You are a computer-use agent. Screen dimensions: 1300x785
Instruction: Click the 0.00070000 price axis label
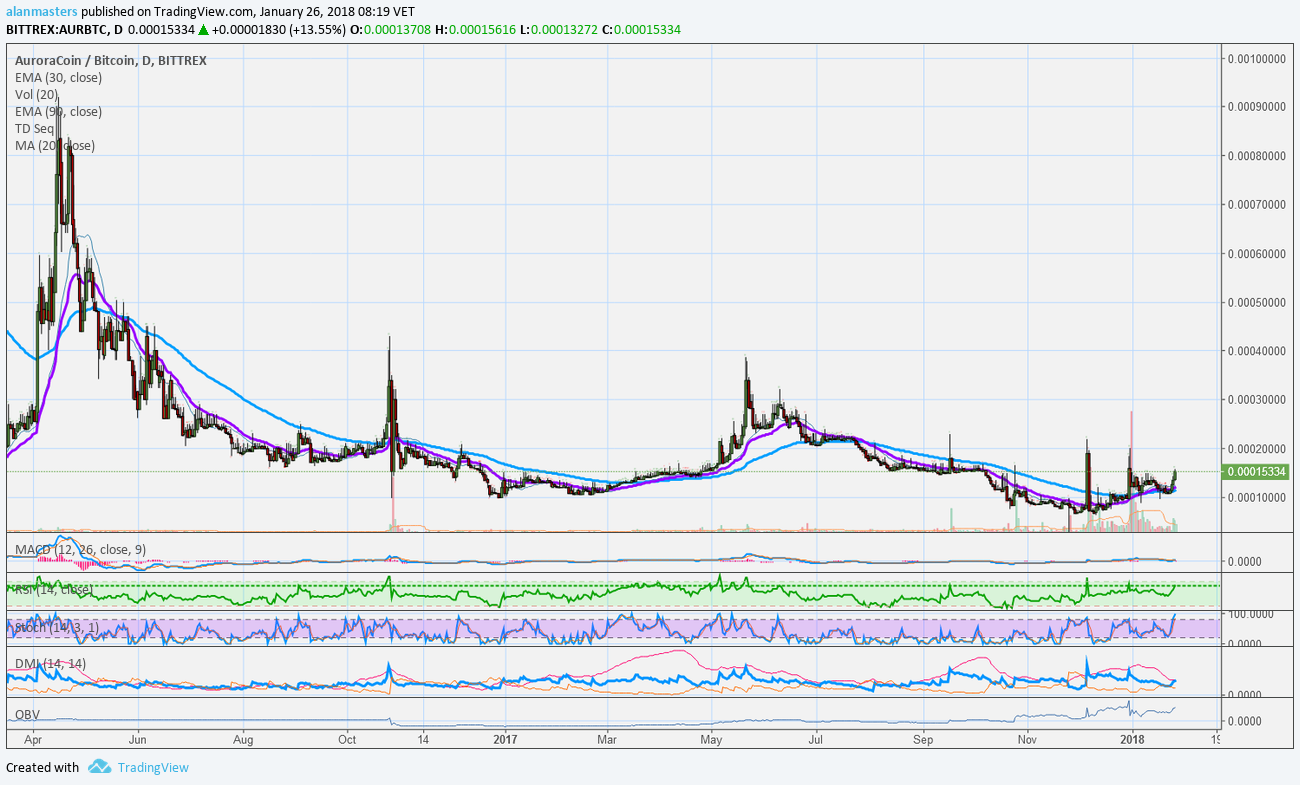click(x=1257, y=205)
